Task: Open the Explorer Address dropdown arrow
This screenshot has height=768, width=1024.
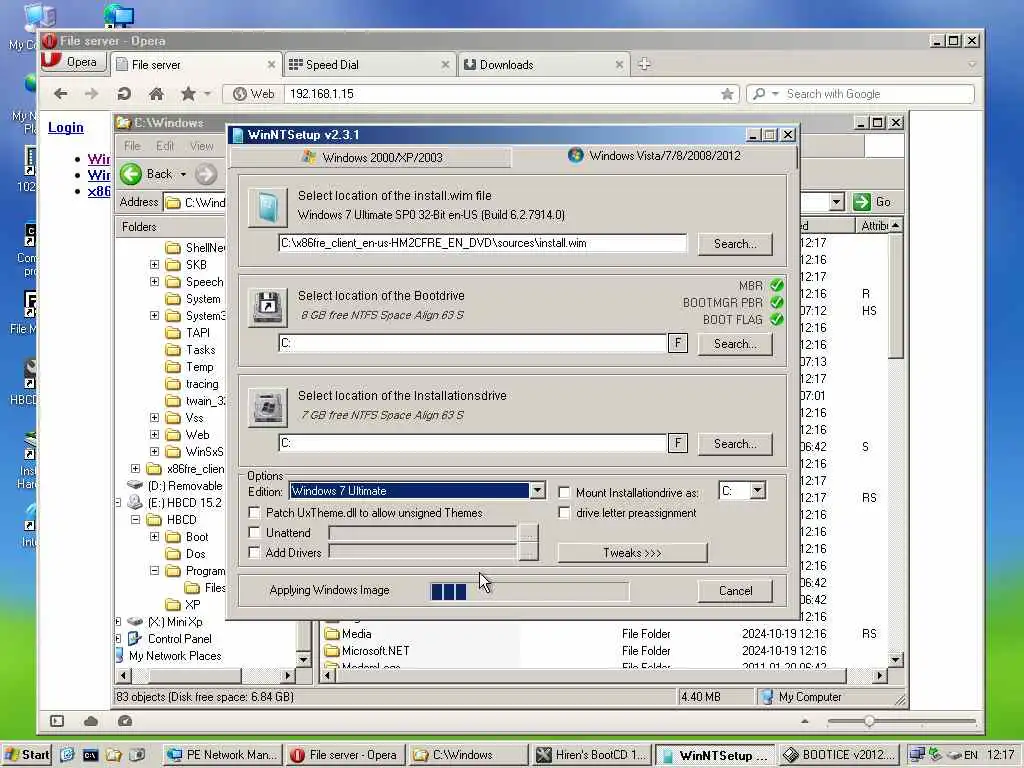Action: click(837, 202)
